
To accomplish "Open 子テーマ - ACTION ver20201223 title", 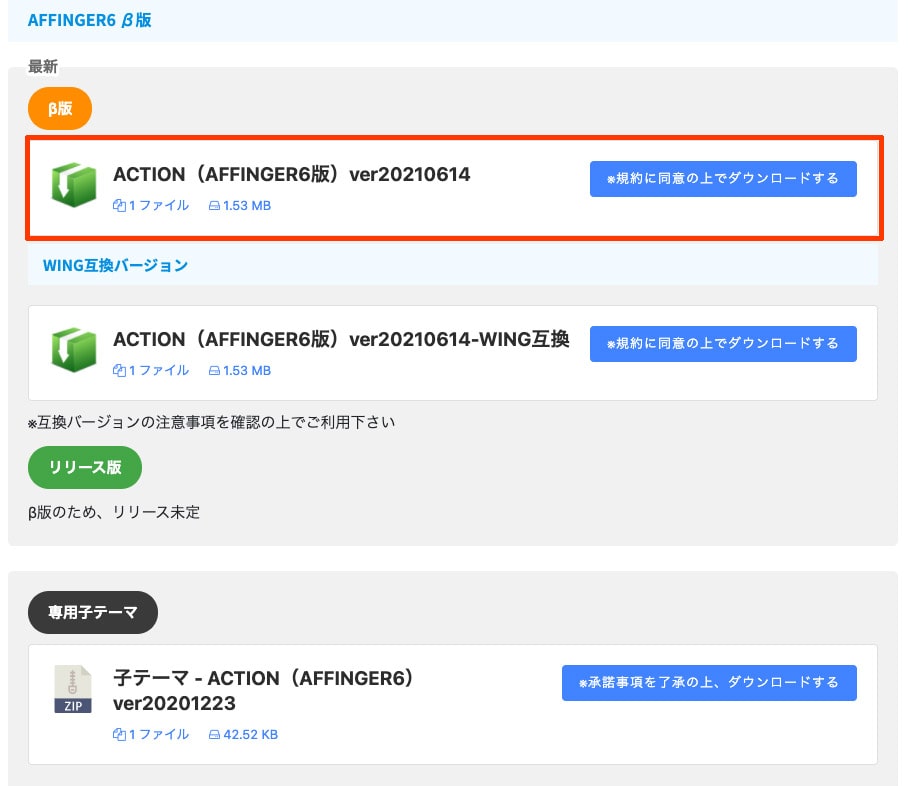I will click(x=263, y=690).
